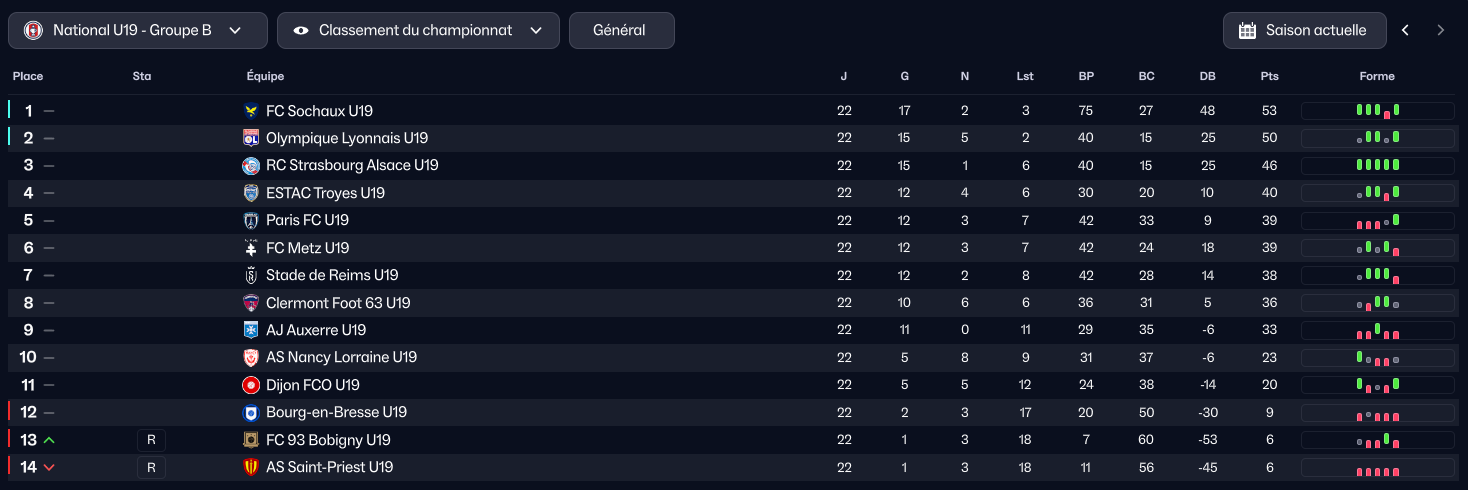Click the AS Saint-Priest U19 badge icon

click(x=251, y=467)
